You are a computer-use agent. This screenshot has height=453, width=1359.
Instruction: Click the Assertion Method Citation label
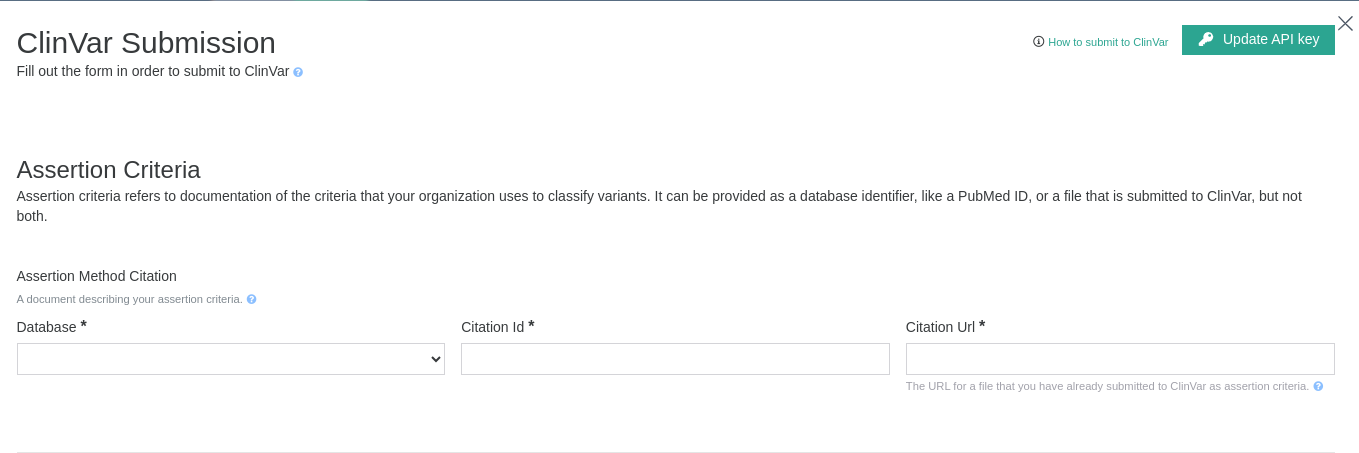coord(96,276)
